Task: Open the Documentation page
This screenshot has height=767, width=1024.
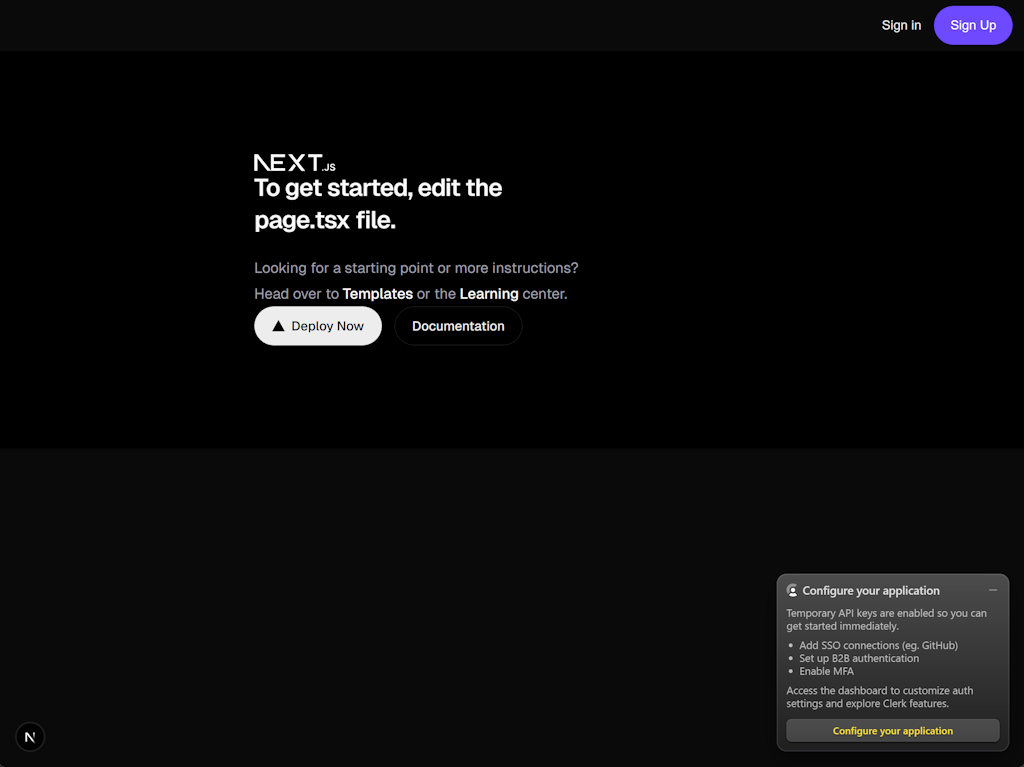Action: 457,325
